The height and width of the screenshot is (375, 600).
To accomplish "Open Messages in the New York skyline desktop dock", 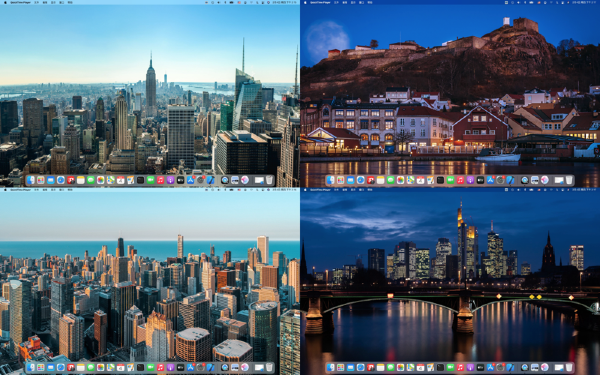I will (91, 180).
